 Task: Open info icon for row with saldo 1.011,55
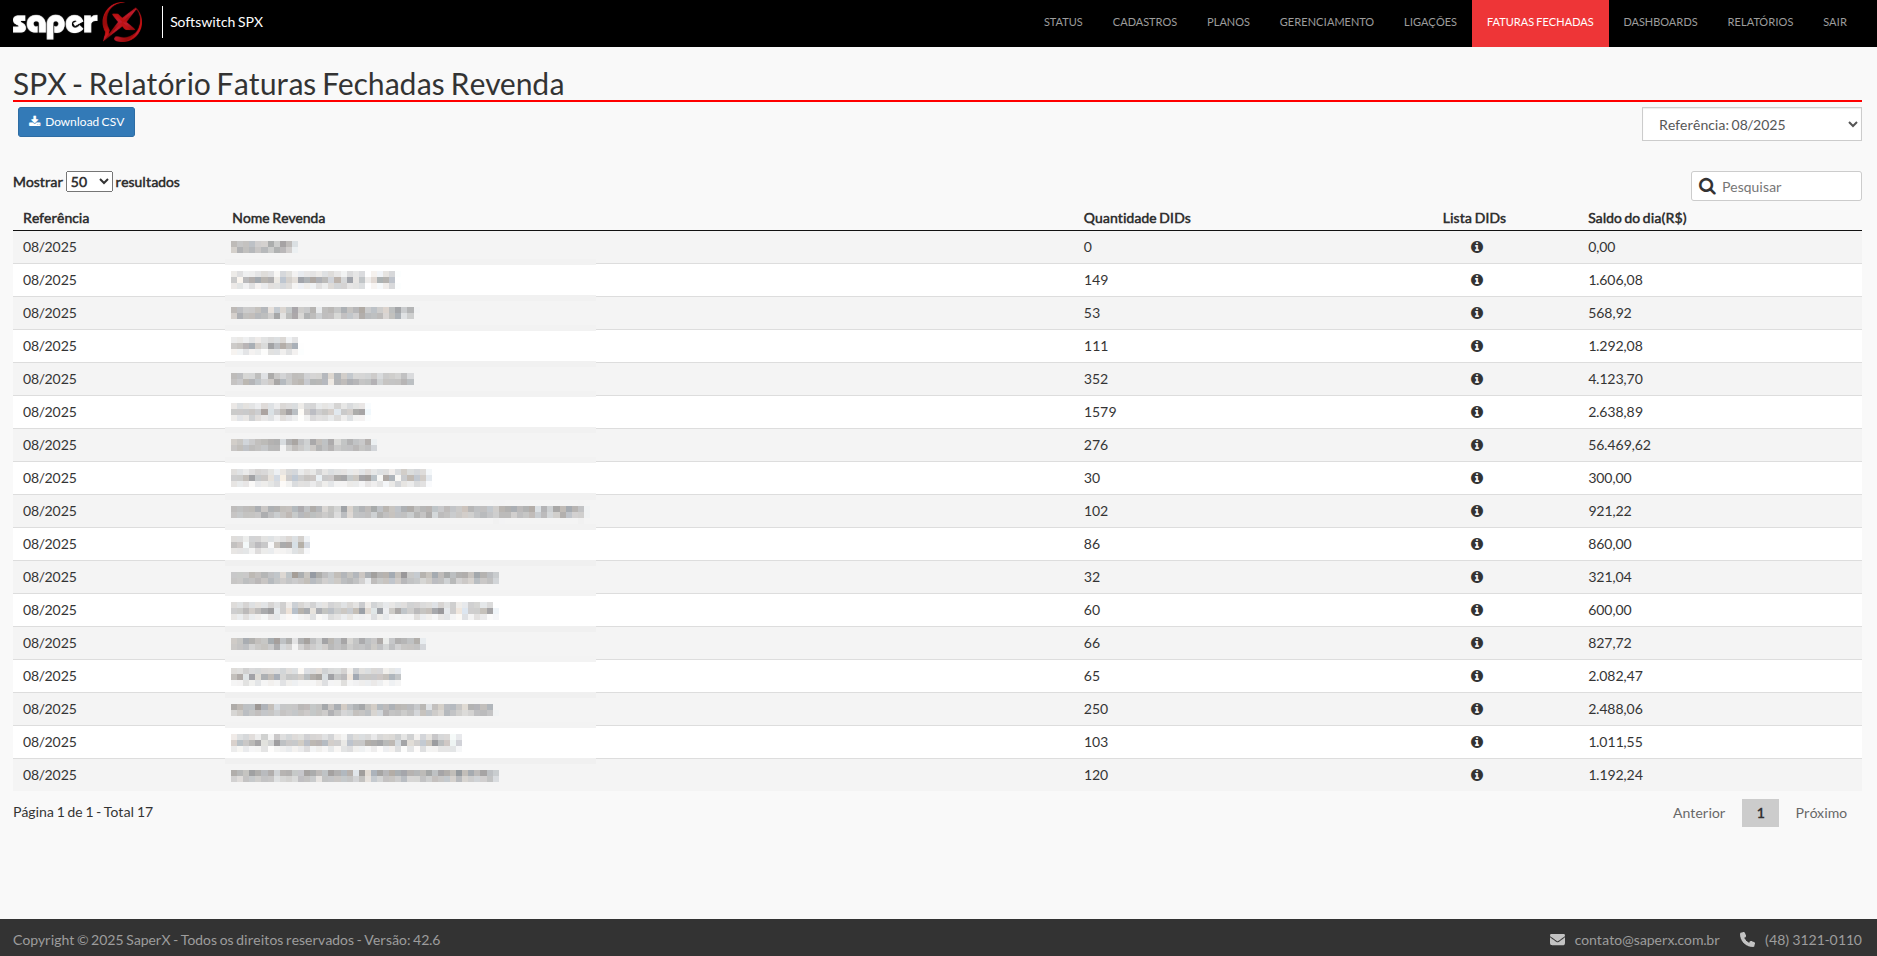pyautogui.click(x=1476, y=742)
